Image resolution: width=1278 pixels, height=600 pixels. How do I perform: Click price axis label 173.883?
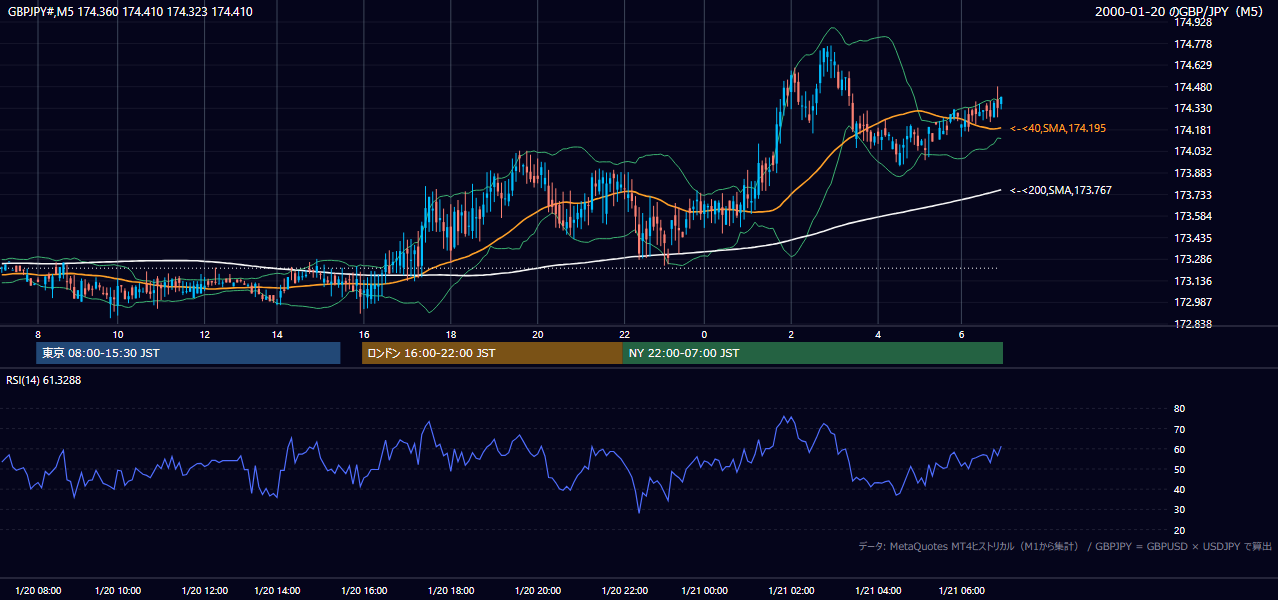(x=1193, y=173)
